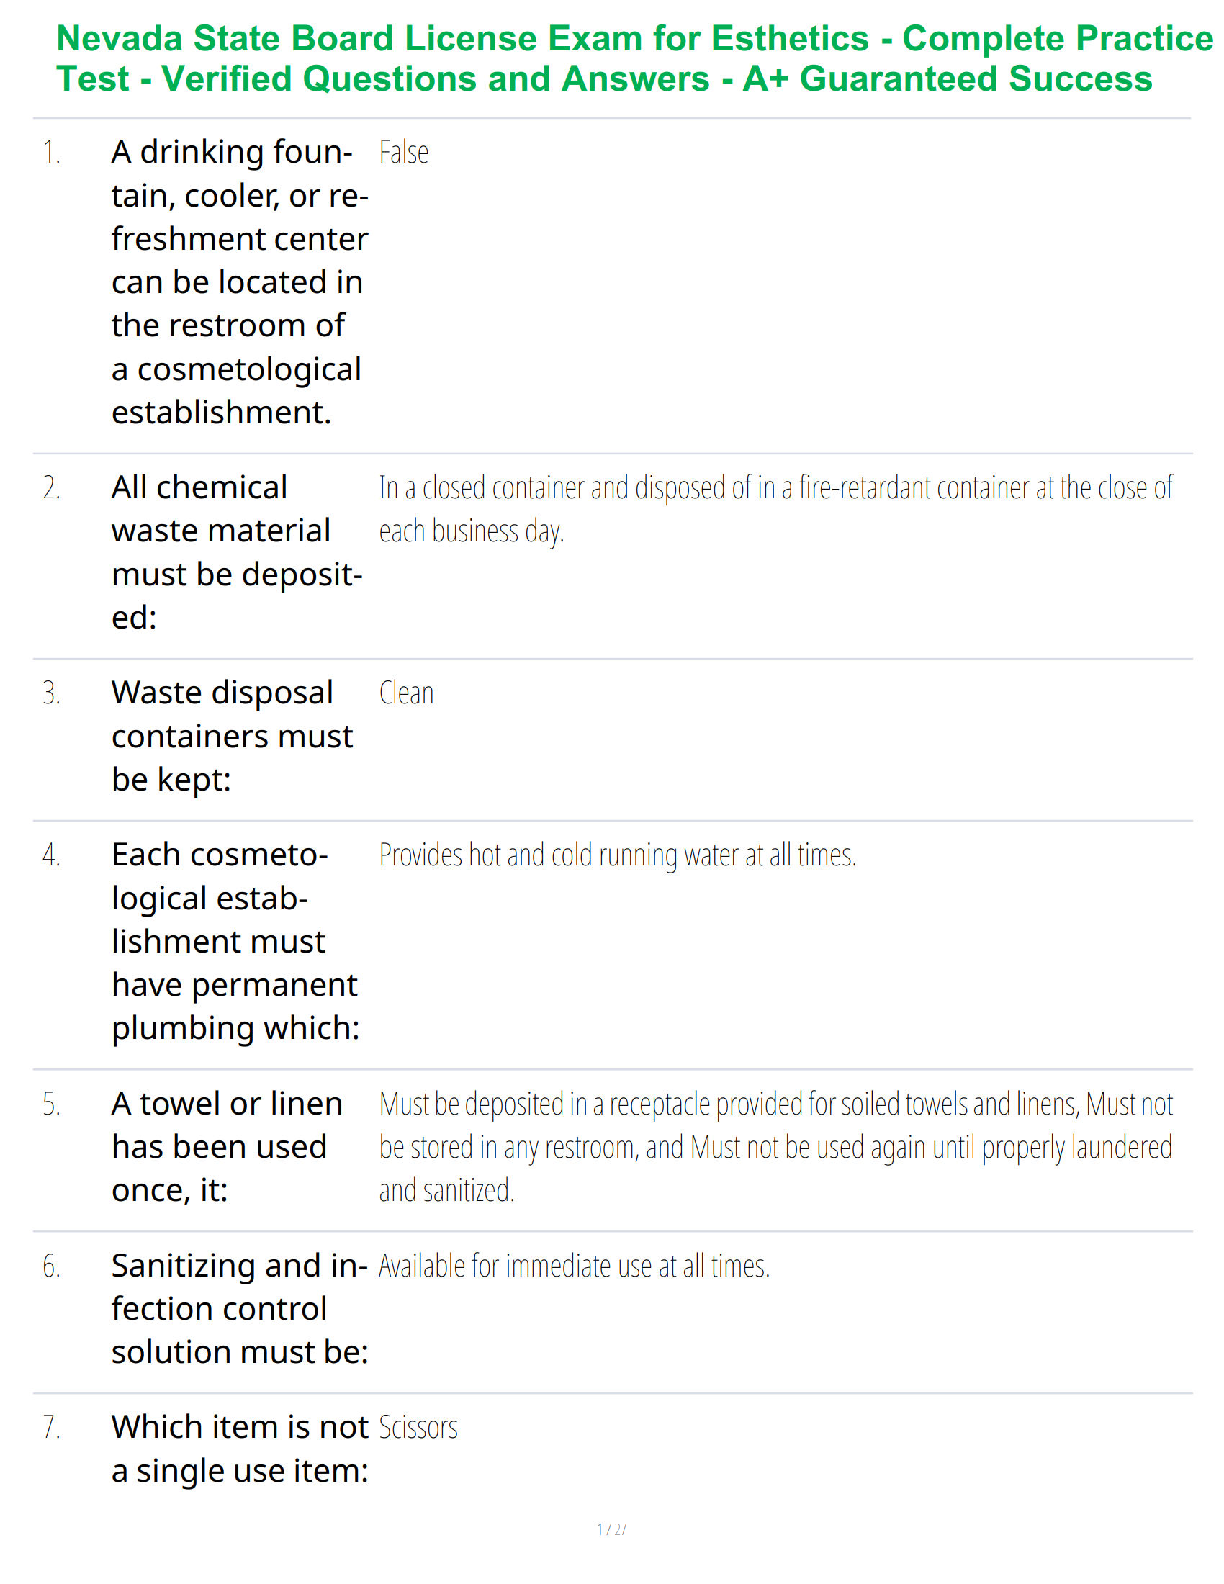1224x1584 pixels.
Task: Click the 'False' answer text
Action: click(404, 152)
